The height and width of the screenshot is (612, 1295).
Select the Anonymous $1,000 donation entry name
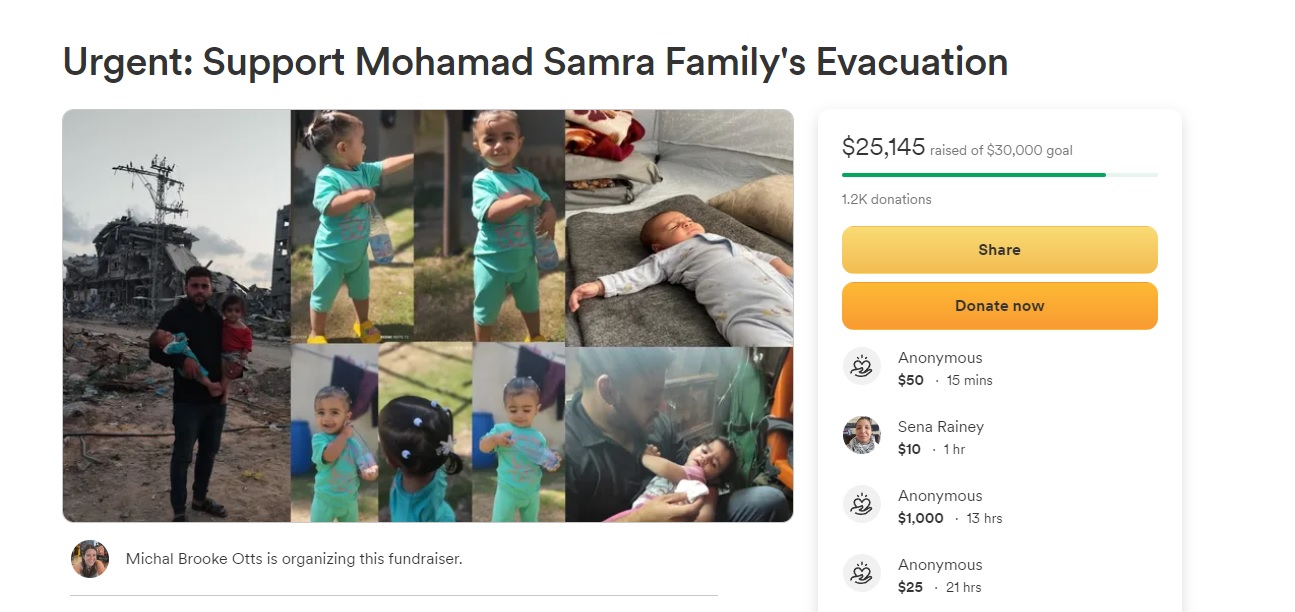click(940, 496)
